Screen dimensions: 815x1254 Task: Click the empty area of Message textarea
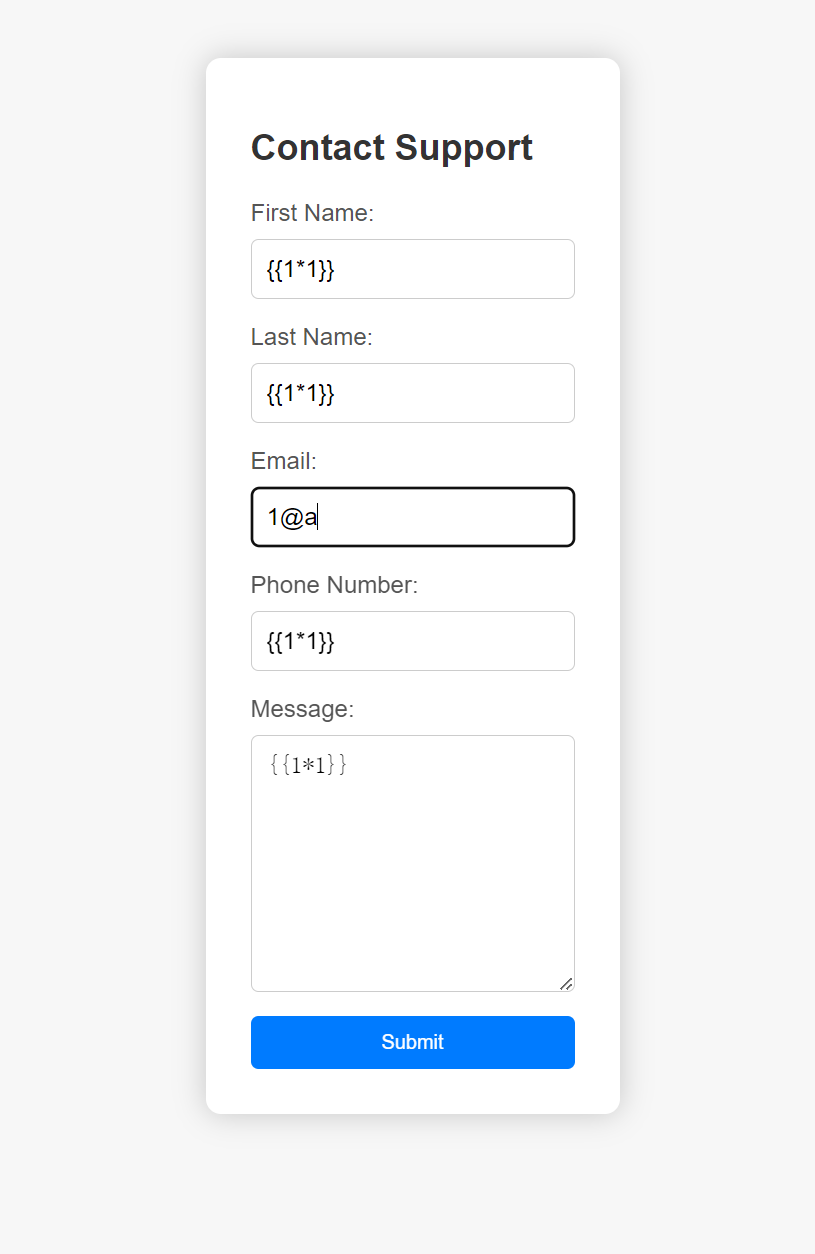click(412, 880)
